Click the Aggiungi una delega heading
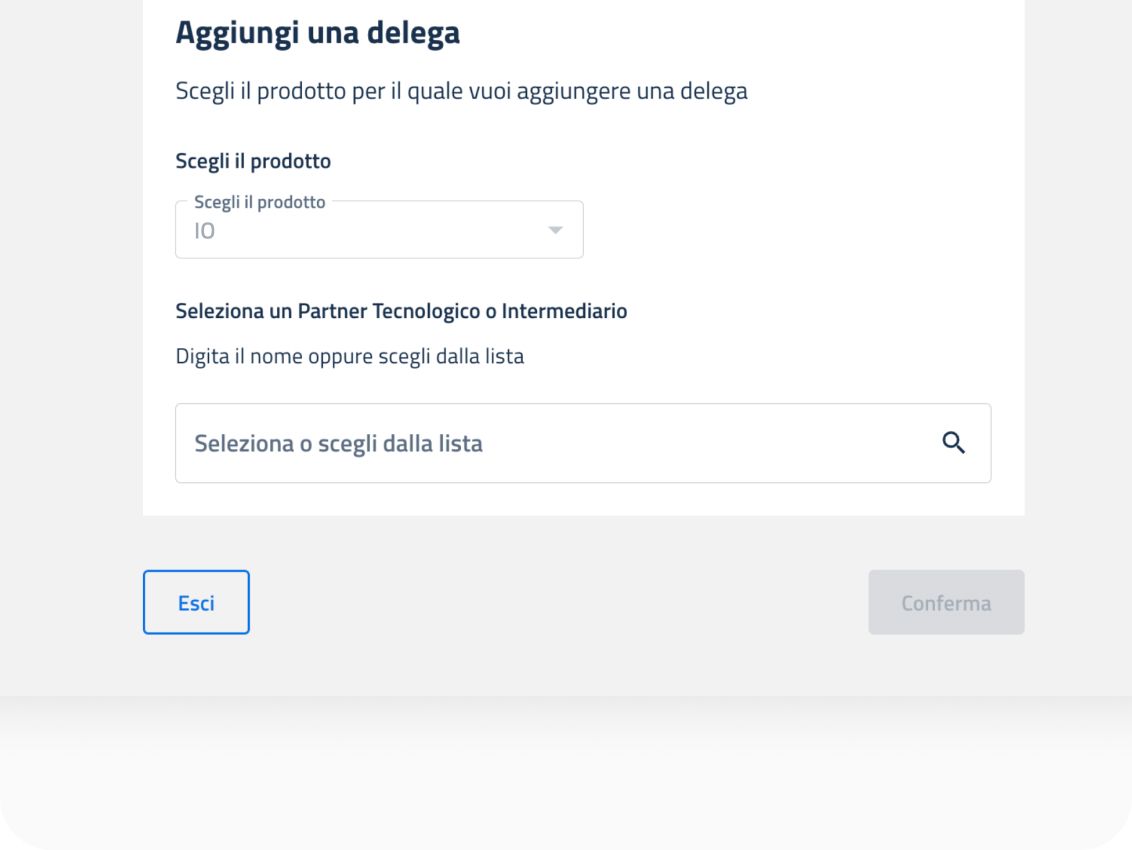Screen dimensions: 1132x850 pyautogui.click(x=318, y=33)
